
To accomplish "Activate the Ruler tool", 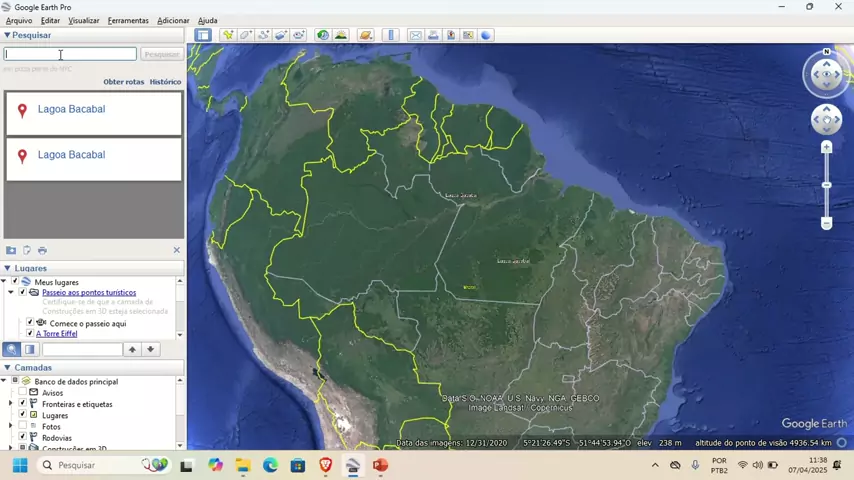I will pyautogui.click(x=391, y=35).
